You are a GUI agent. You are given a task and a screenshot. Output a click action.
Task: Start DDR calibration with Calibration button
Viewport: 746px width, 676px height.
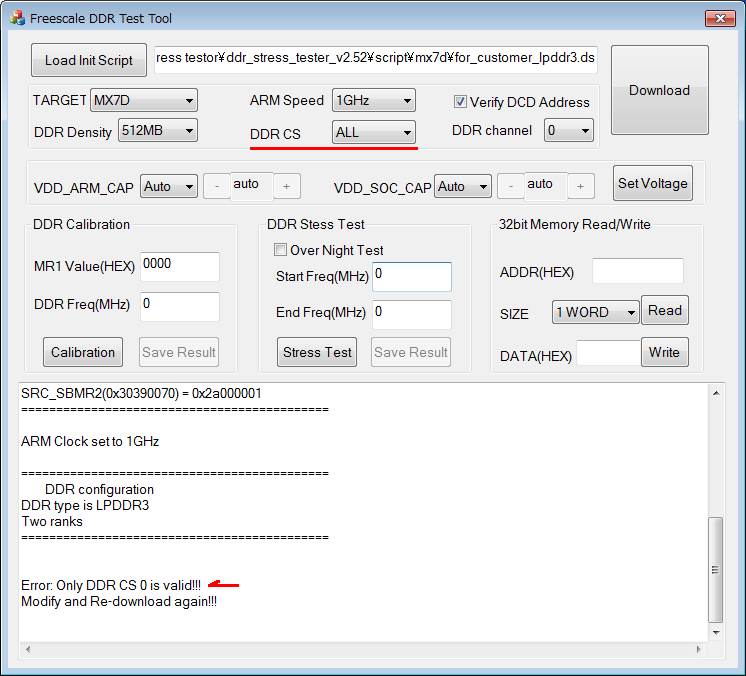pyautogui.click(x=83, y=352)
